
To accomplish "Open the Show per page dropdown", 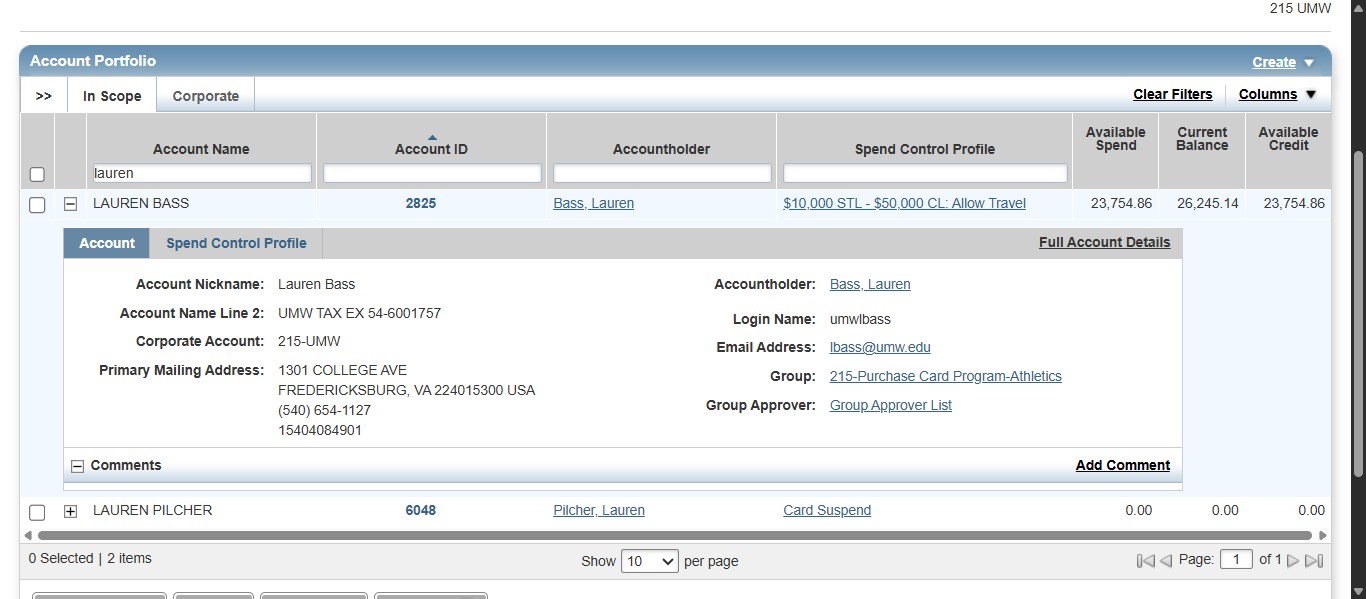I will 650,561.
